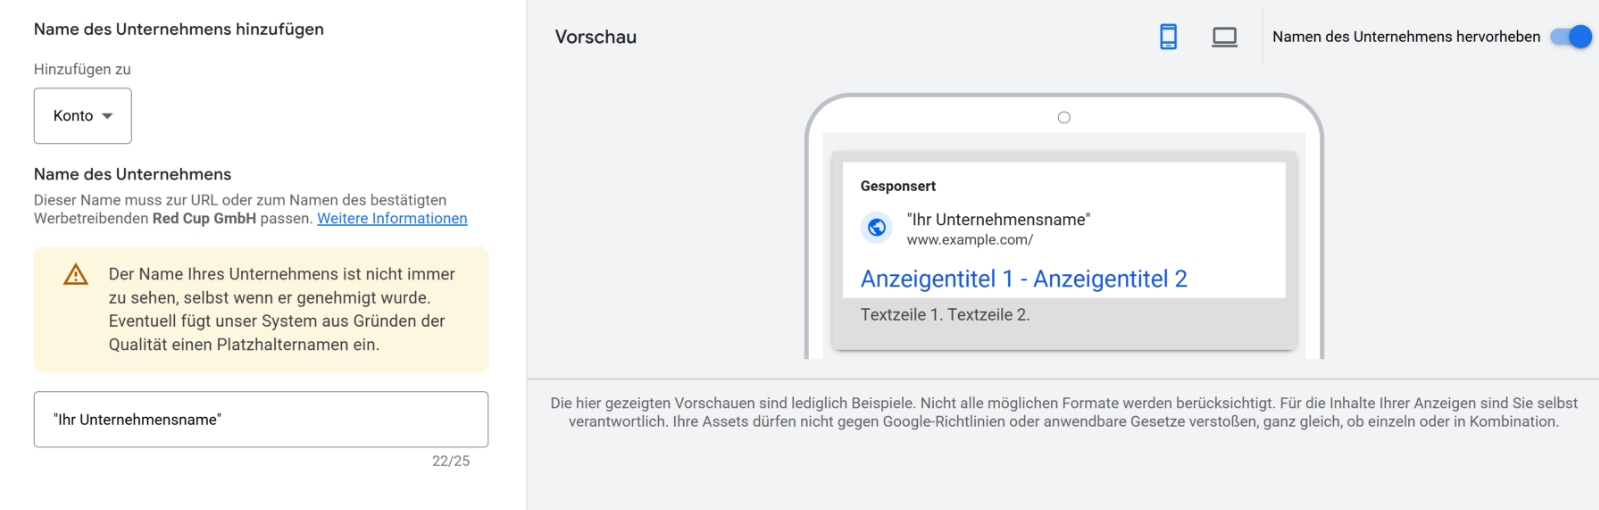Click Textzeile 1. Textzeile 2. description
Viewport: 1599px width, 510px height.
(945, 315)
